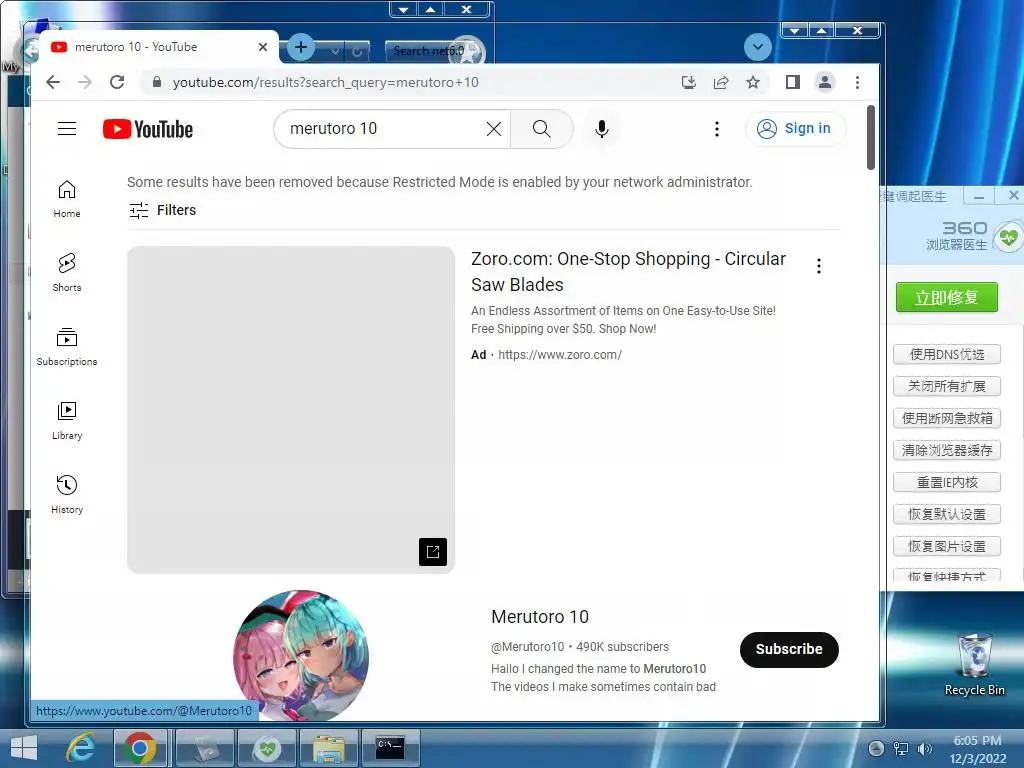The height and width of the screenshot is (768, 1024).
Task: Subscribe to Merutoro 10 channel
Action: 789,649
